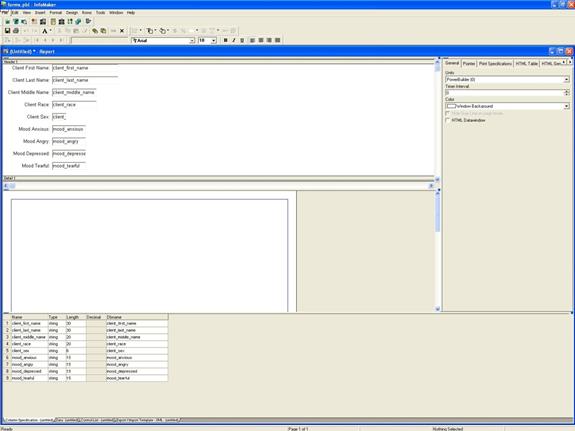Screen dimensions: 575x431
Task: Click the Type column header
Action: click(56, 317)
